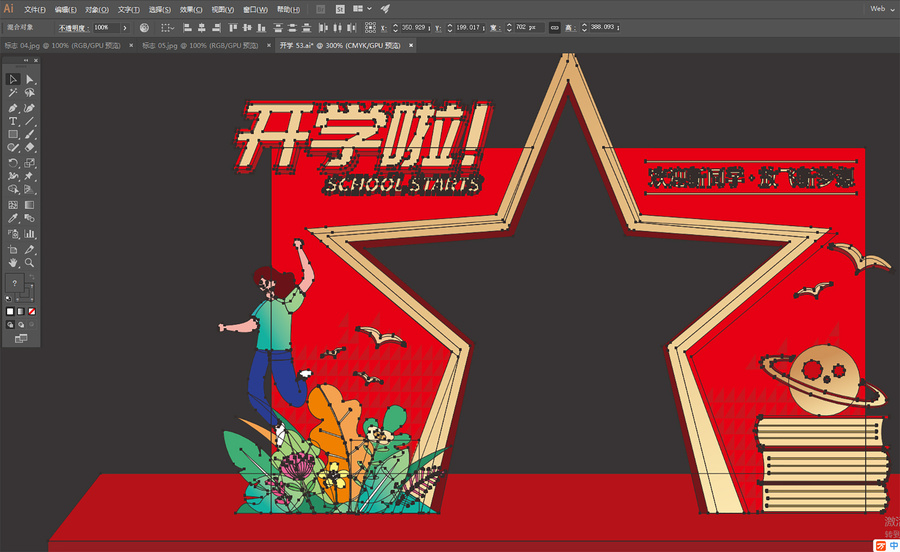Open the align-to selection dropdown
This screenshot has height=552, width=900.
[168, 28]
